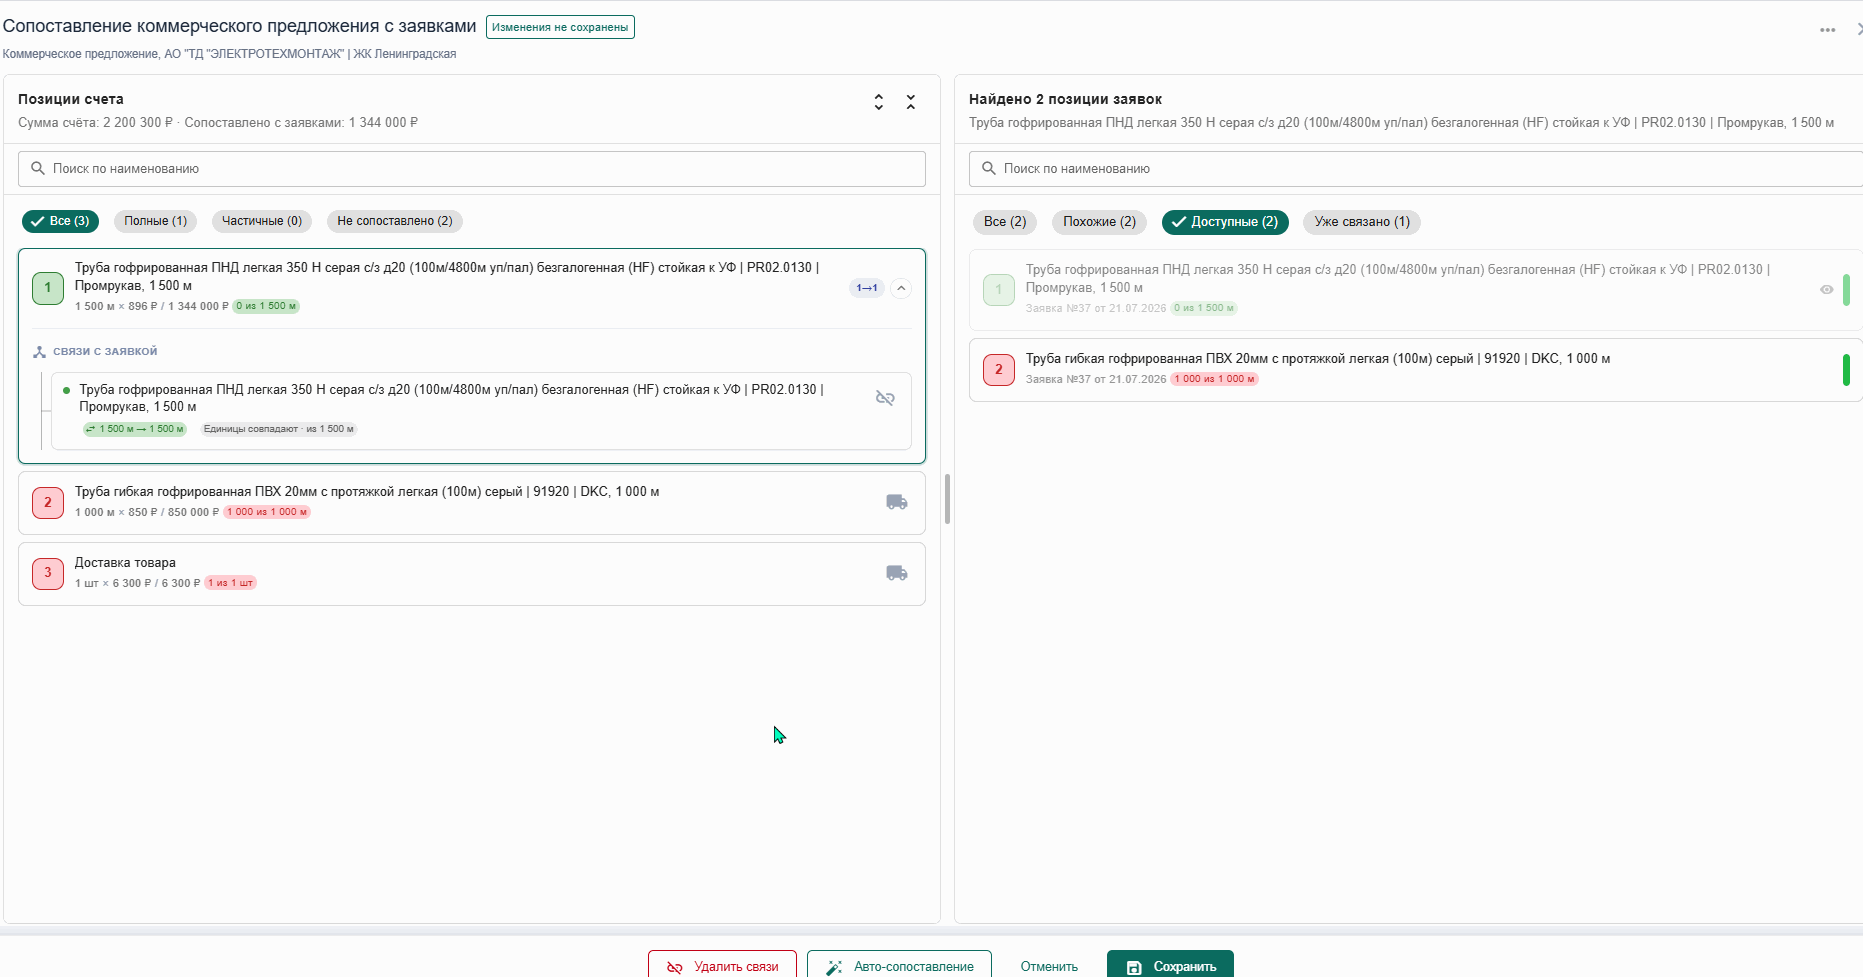Collapse all invoice positions with the fold arrows
Viewport: 1863px width, 977px height.
tap(911, 102)
